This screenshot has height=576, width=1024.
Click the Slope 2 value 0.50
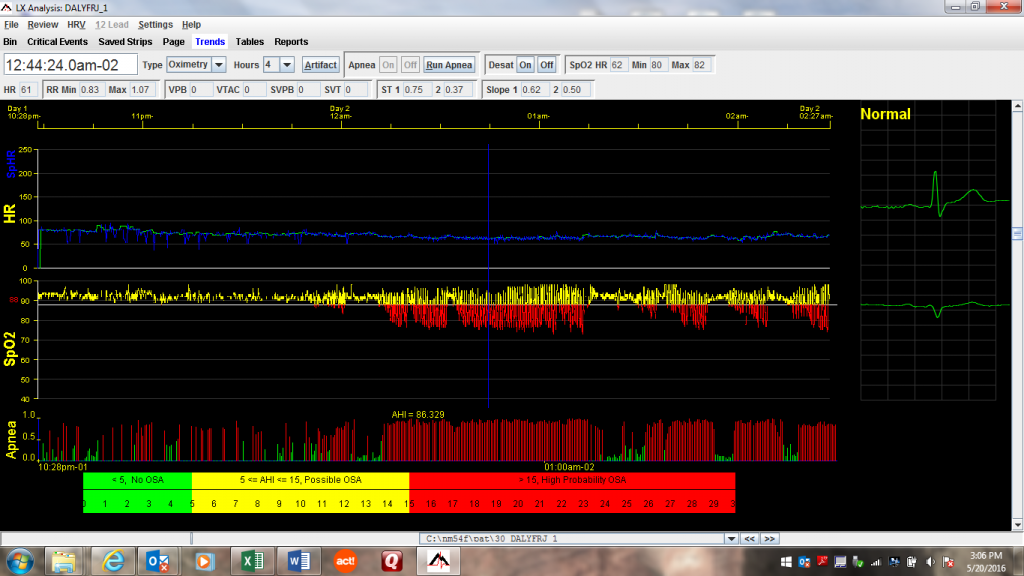coord(575,89)
